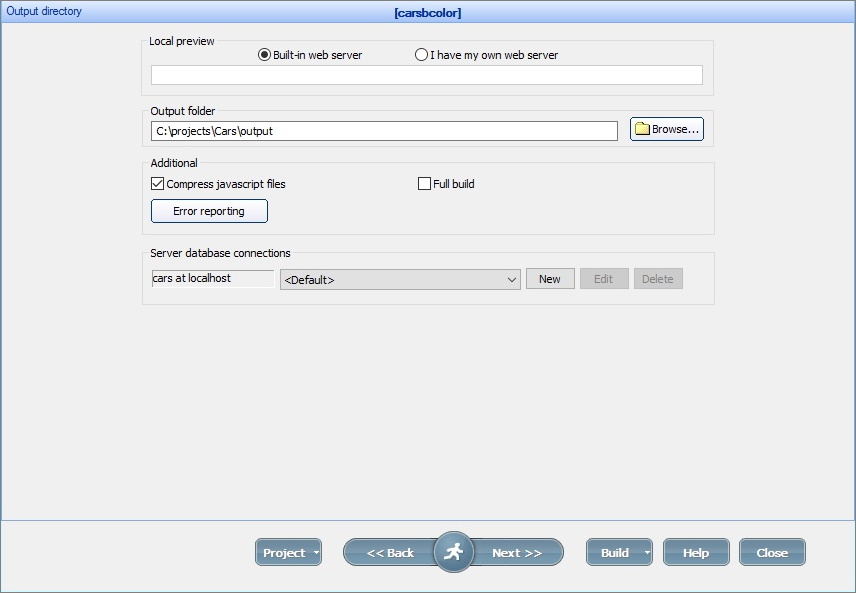Advance with the Next >> button

click(x=517, y=553)
